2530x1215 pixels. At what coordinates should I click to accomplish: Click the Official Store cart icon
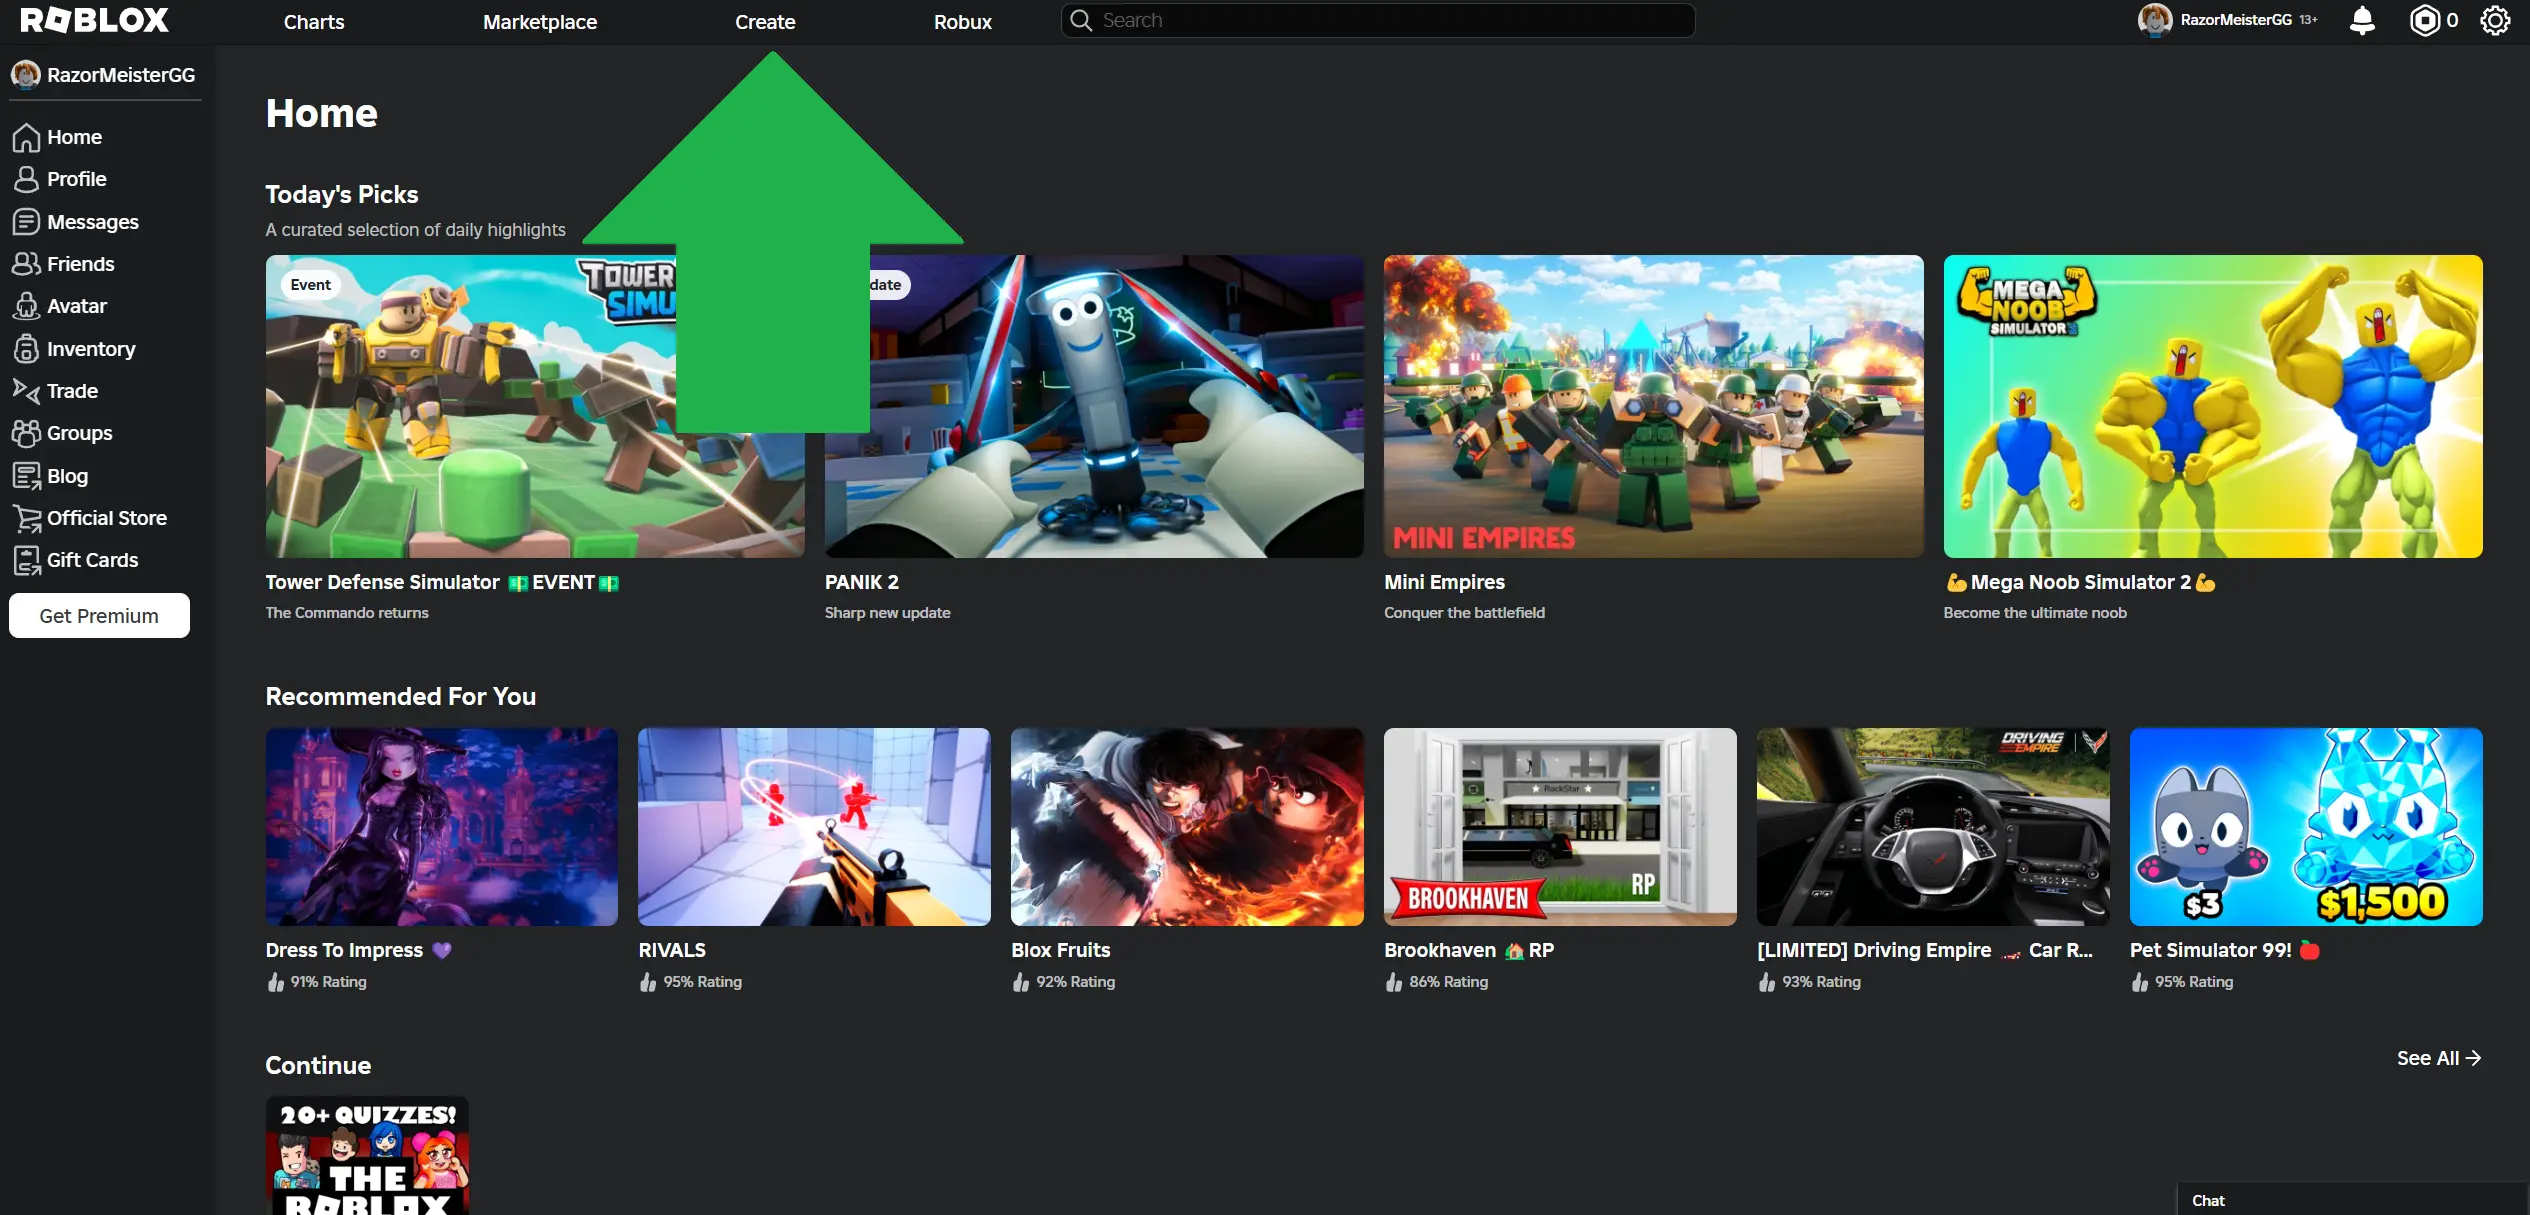click(x=27, y=518)
